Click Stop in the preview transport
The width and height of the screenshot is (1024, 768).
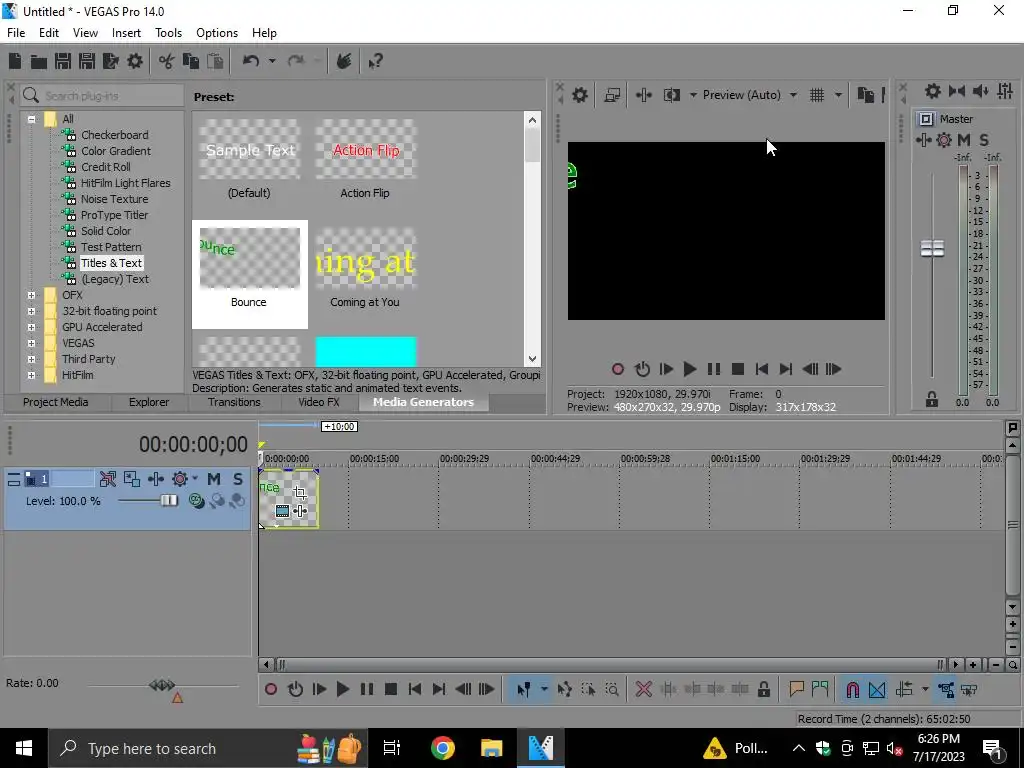[x=737, y=370]
